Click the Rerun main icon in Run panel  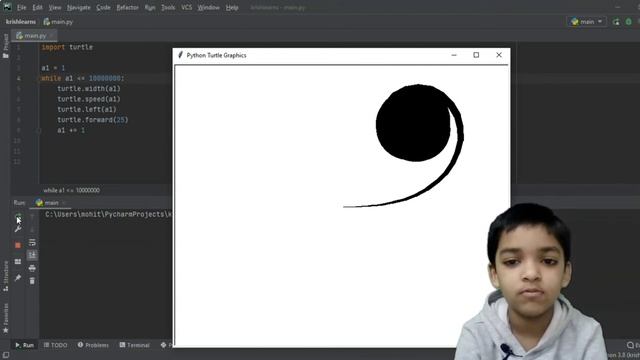click(18, 217)
